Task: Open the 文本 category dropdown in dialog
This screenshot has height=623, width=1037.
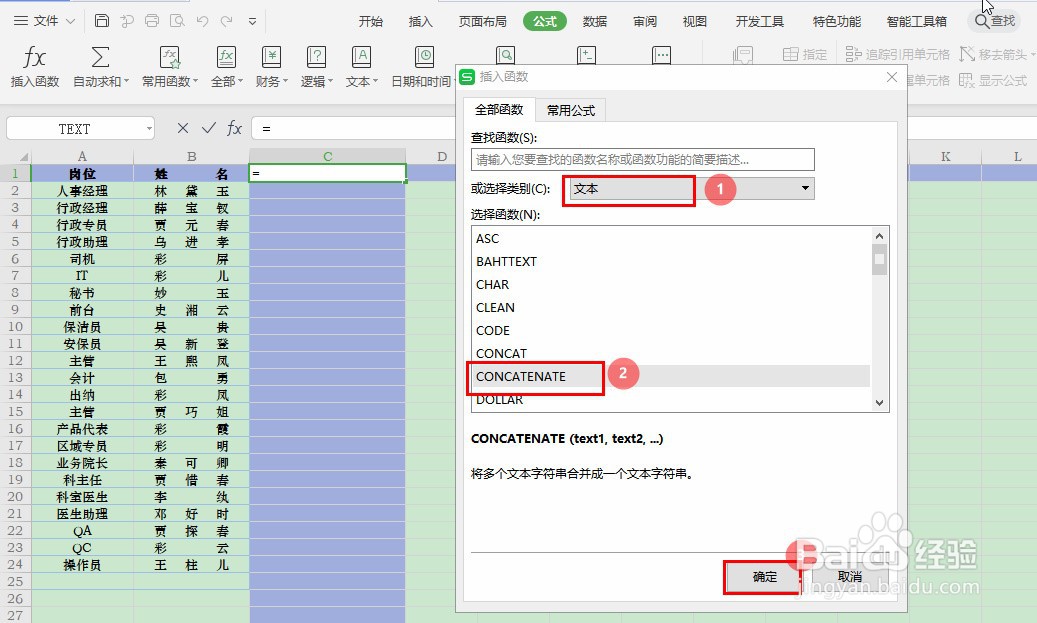Action: click(x=804, y=188)
